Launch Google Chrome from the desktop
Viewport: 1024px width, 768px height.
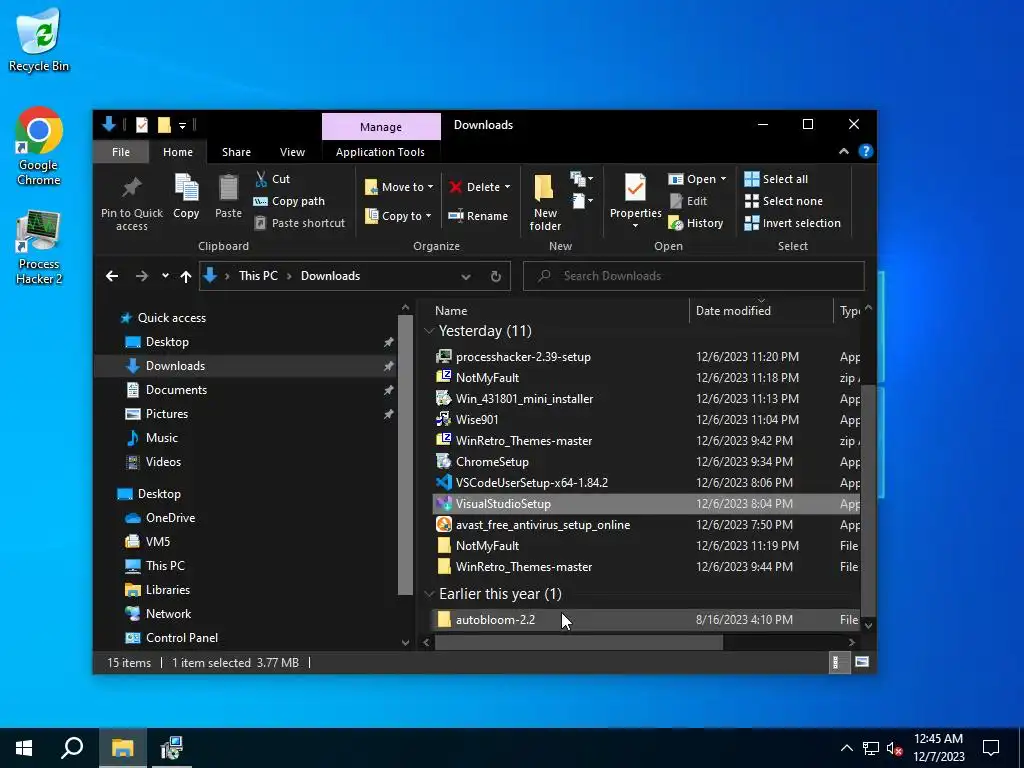(39, 146)
